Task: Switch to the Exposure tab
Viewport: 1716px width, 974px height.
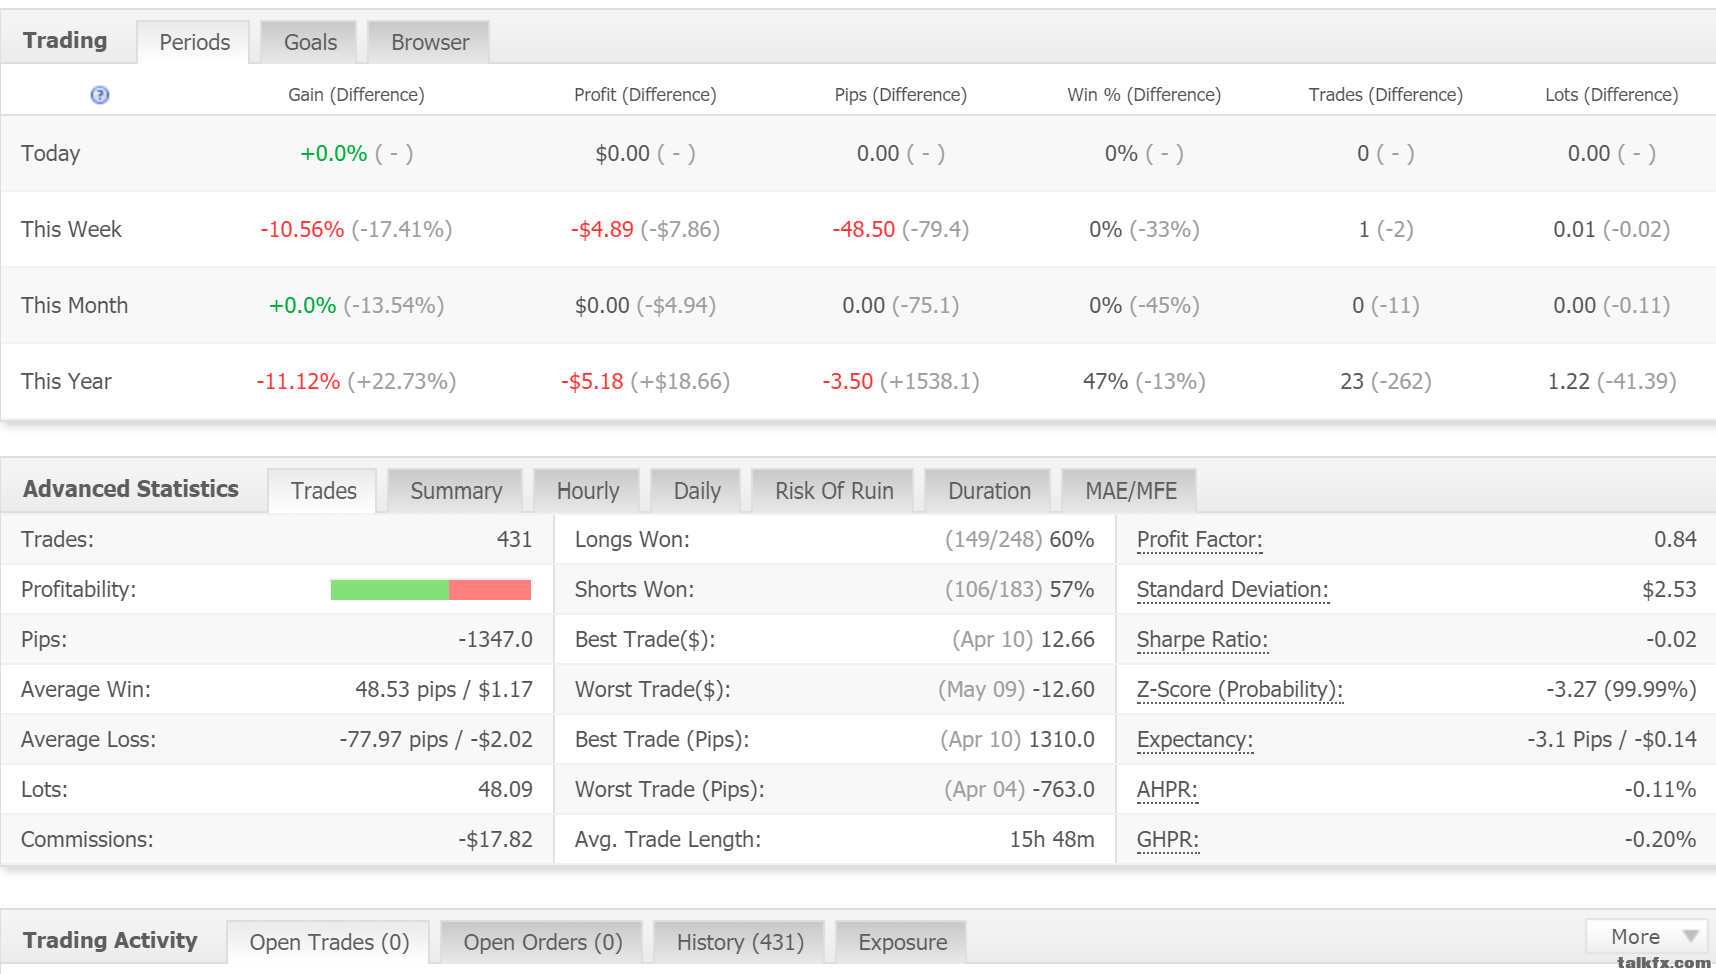Action: click(902, 942)
